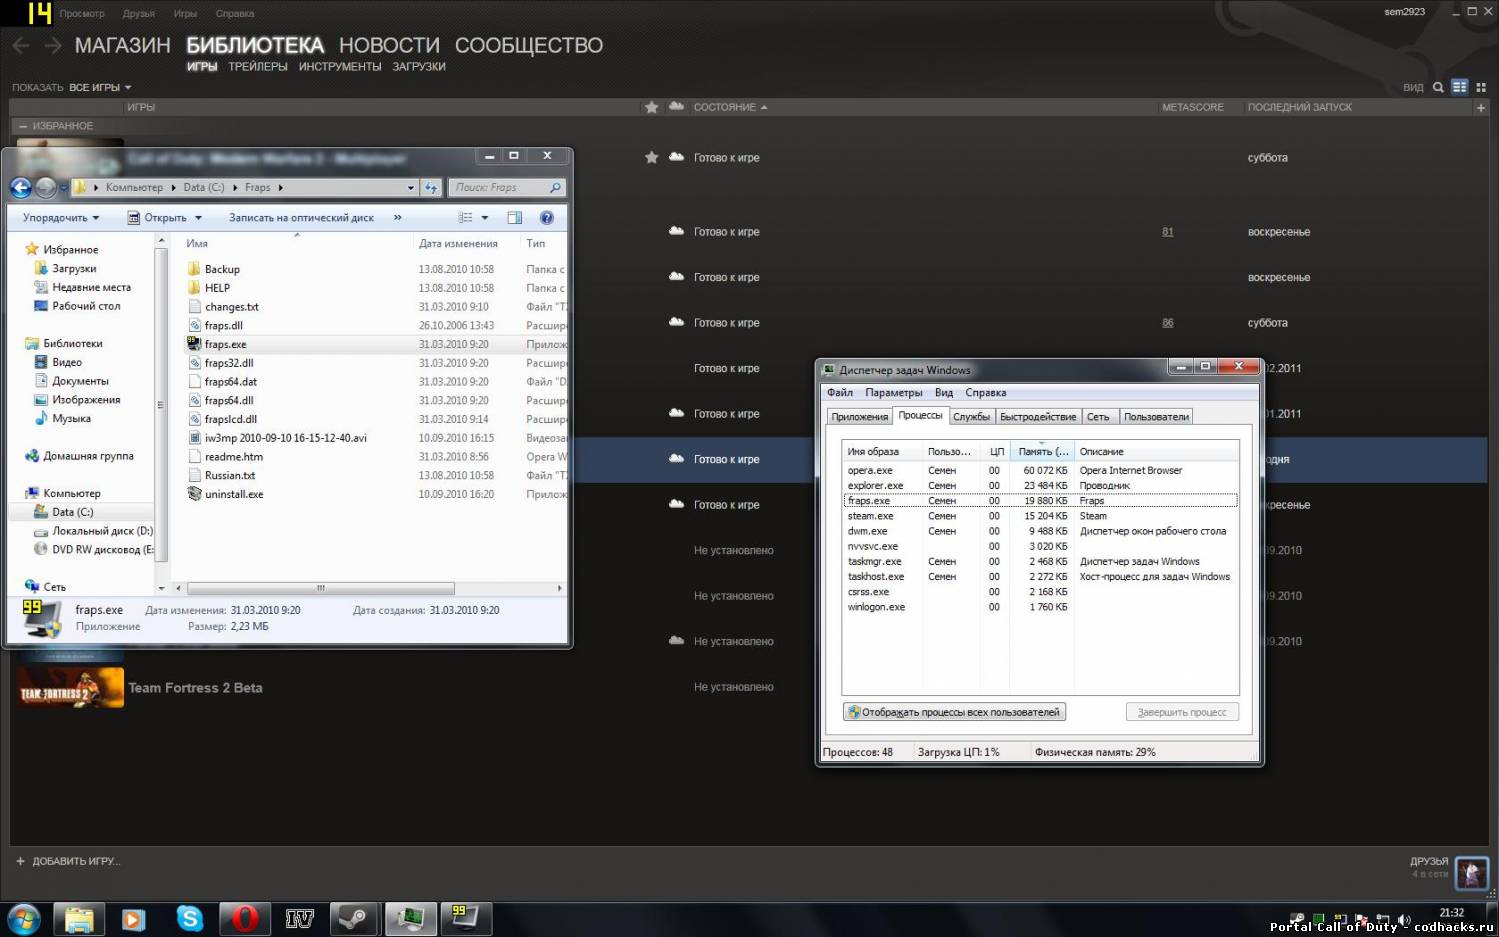Open Steam from taskbar
Screen dimensions: 1499x937
tap(353, 917)
